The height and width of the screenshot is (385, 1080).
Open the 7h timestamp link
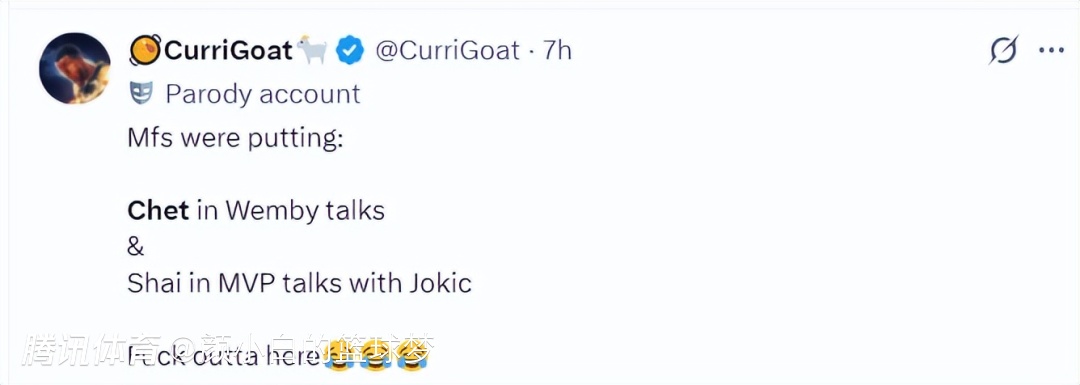557,51
